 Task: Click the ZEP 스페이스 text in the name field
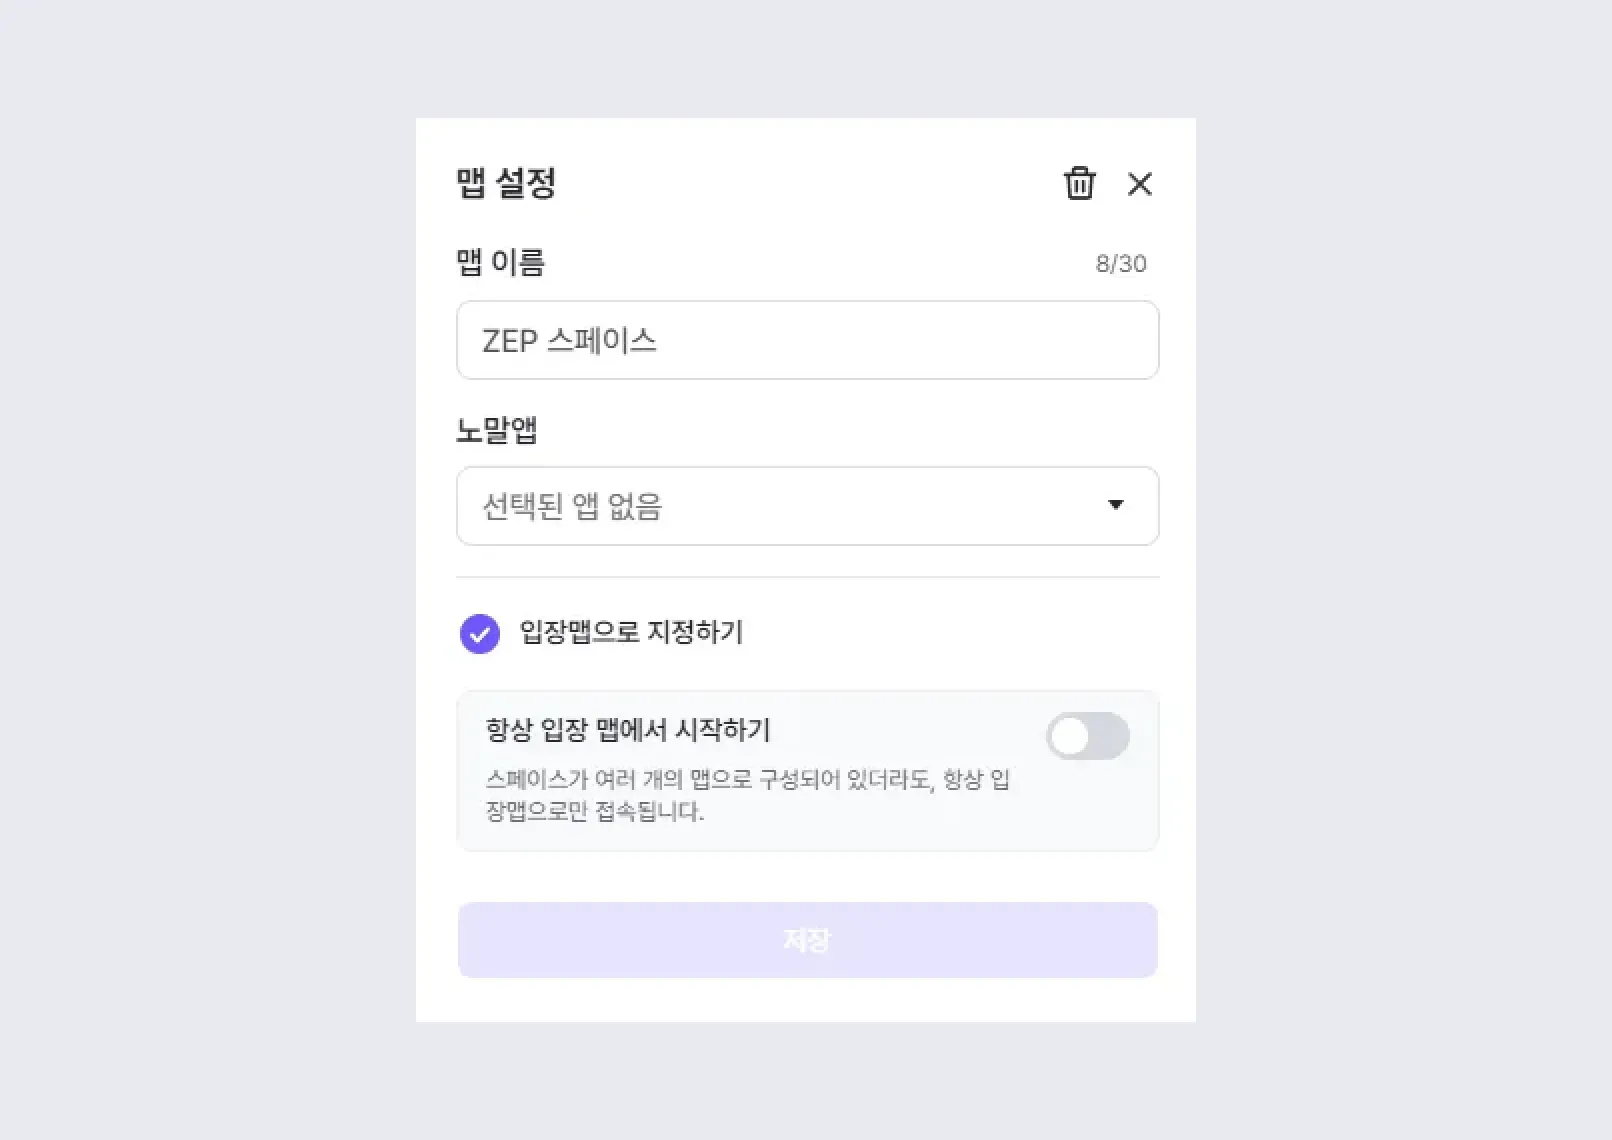point(569,341)
